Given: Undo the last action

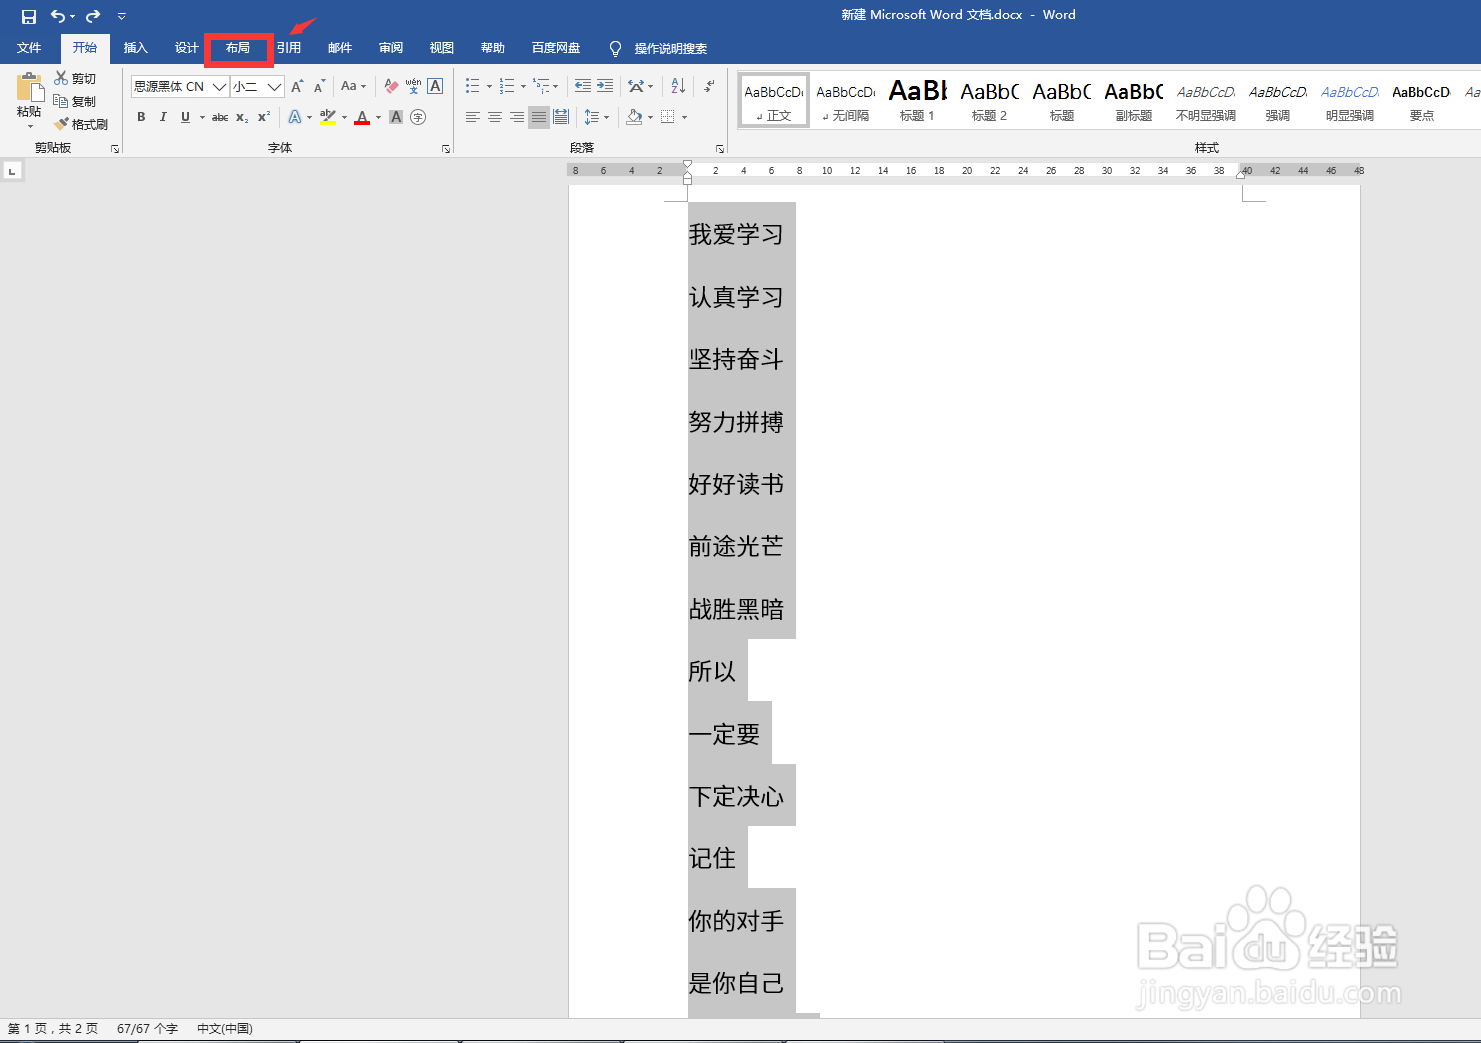Looking at the screenshot, I should [x=58, y=16].
